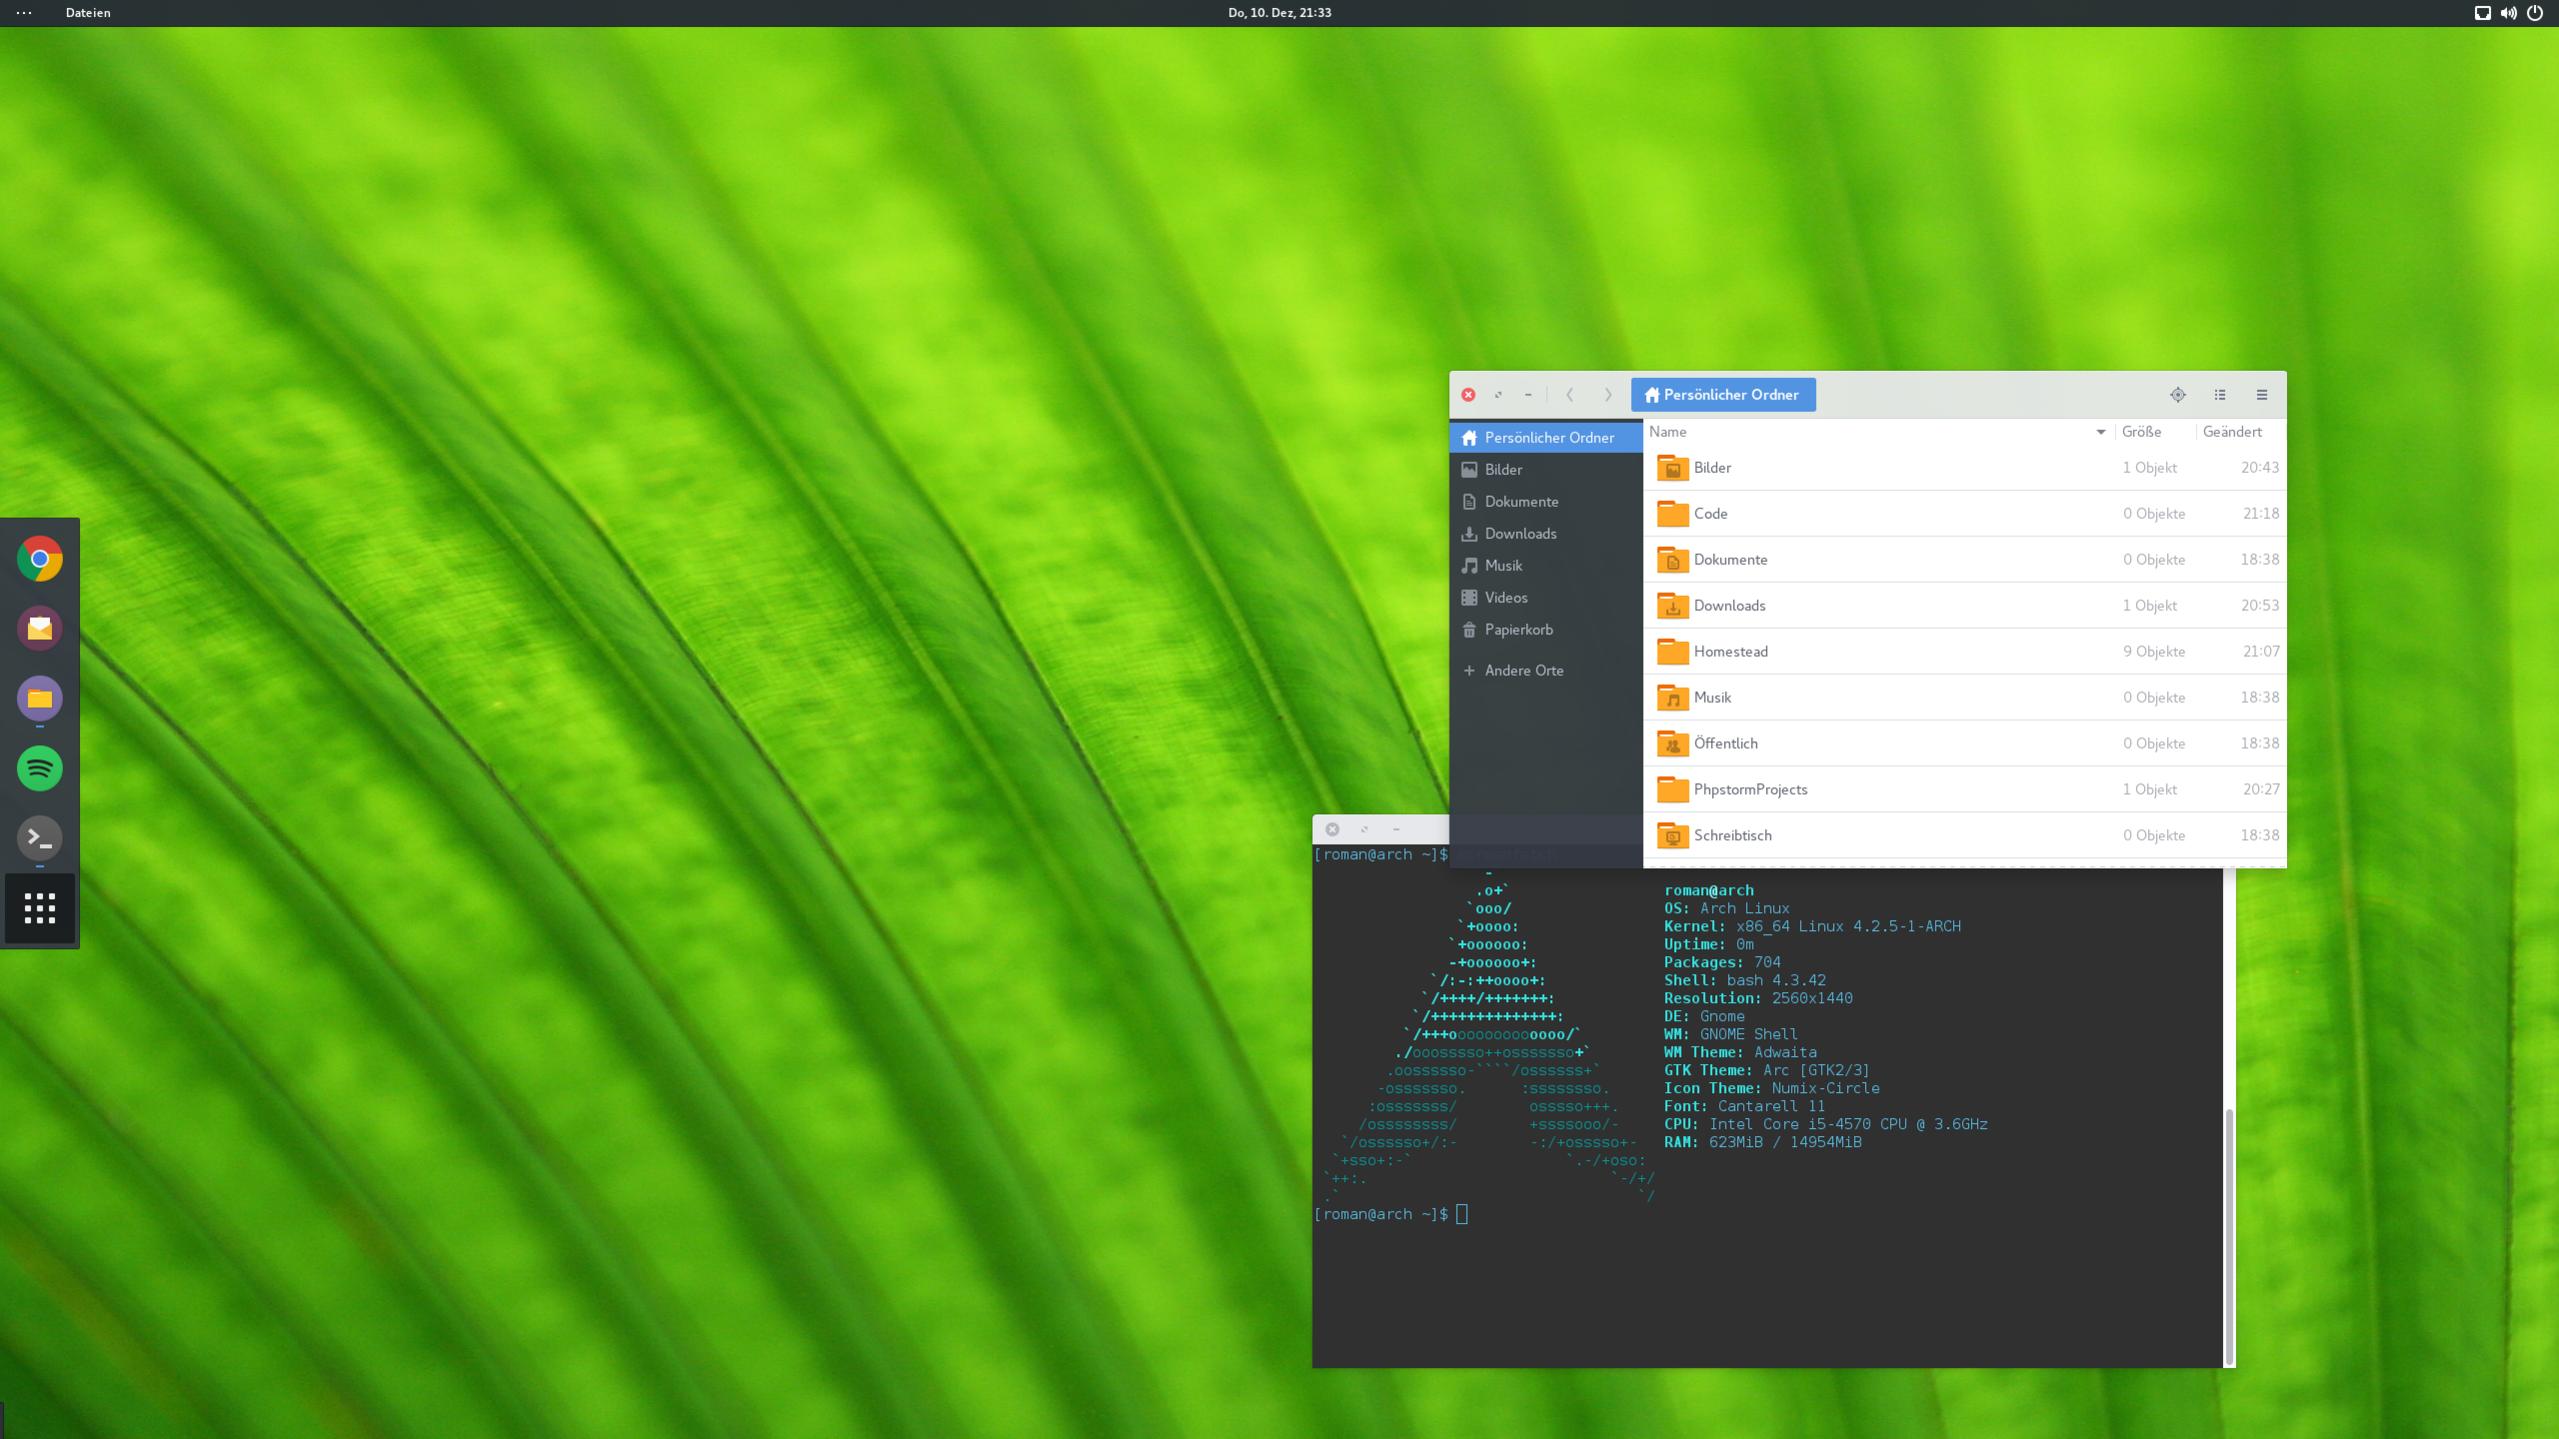Select the Öffentlich folder icon in file list
This screenshot has height=1439, width=2559.
pos(1673,744)
